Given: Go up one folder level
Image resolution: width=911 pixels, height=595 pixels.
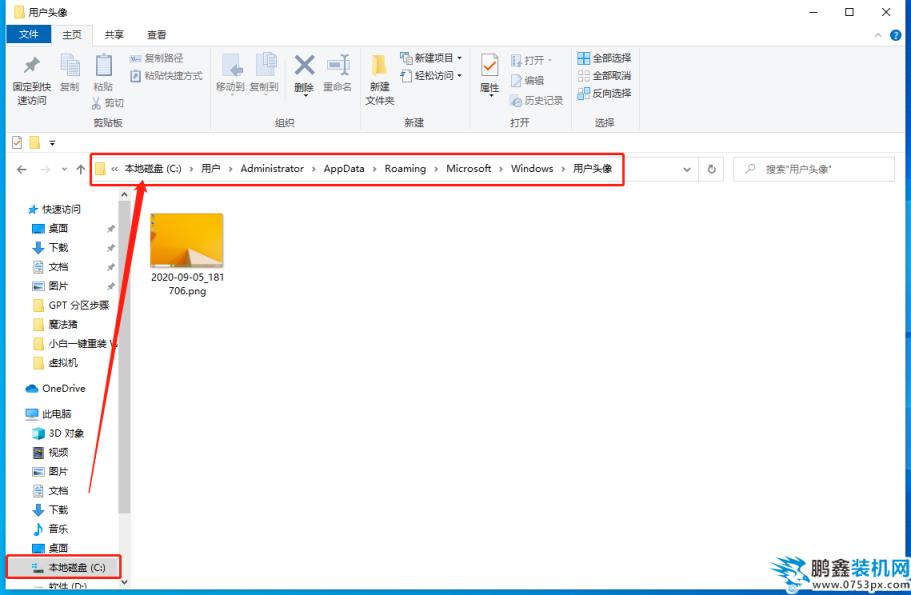Looking at the screenshot, I should [x=80, y=169].
